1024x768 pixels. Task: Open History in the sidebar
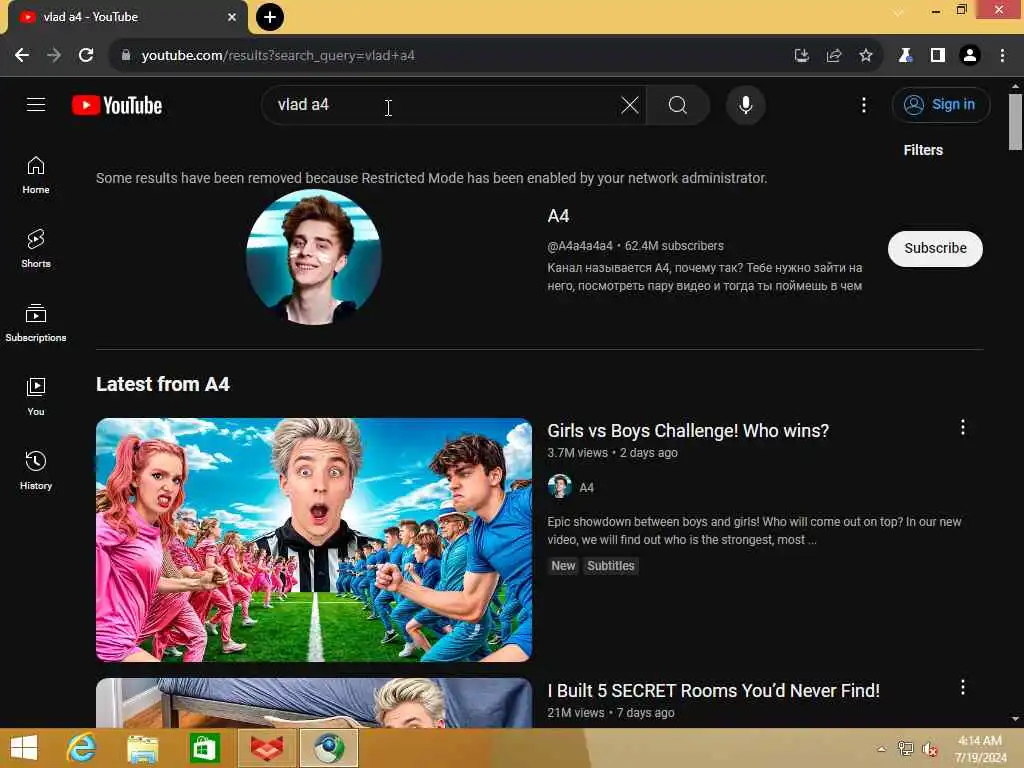click(36, 470)
